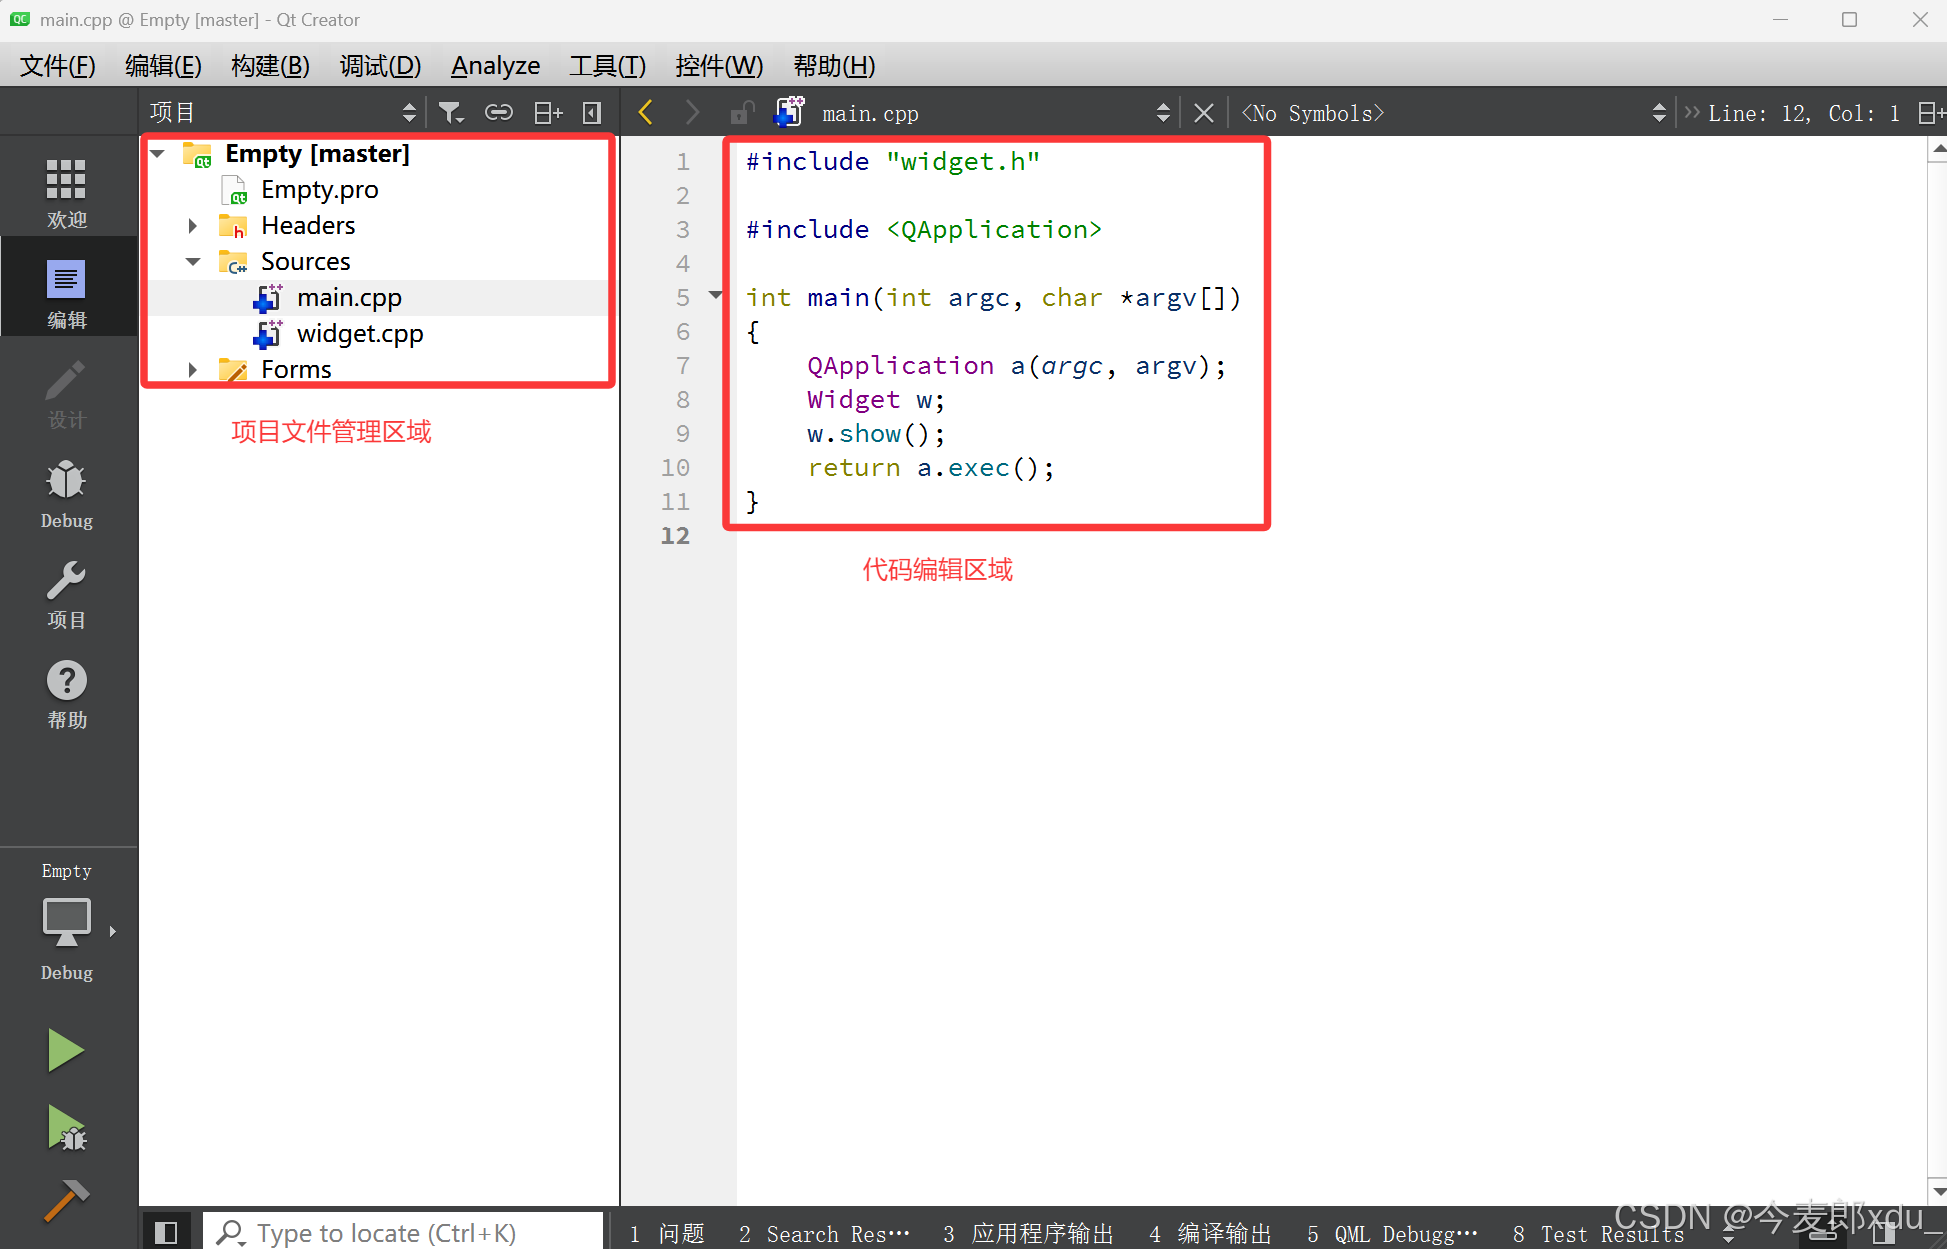Start debugging with the Run-Debug icon
The height and width of the screenshot is (1249, 1947).
[x=66, y=1128]
